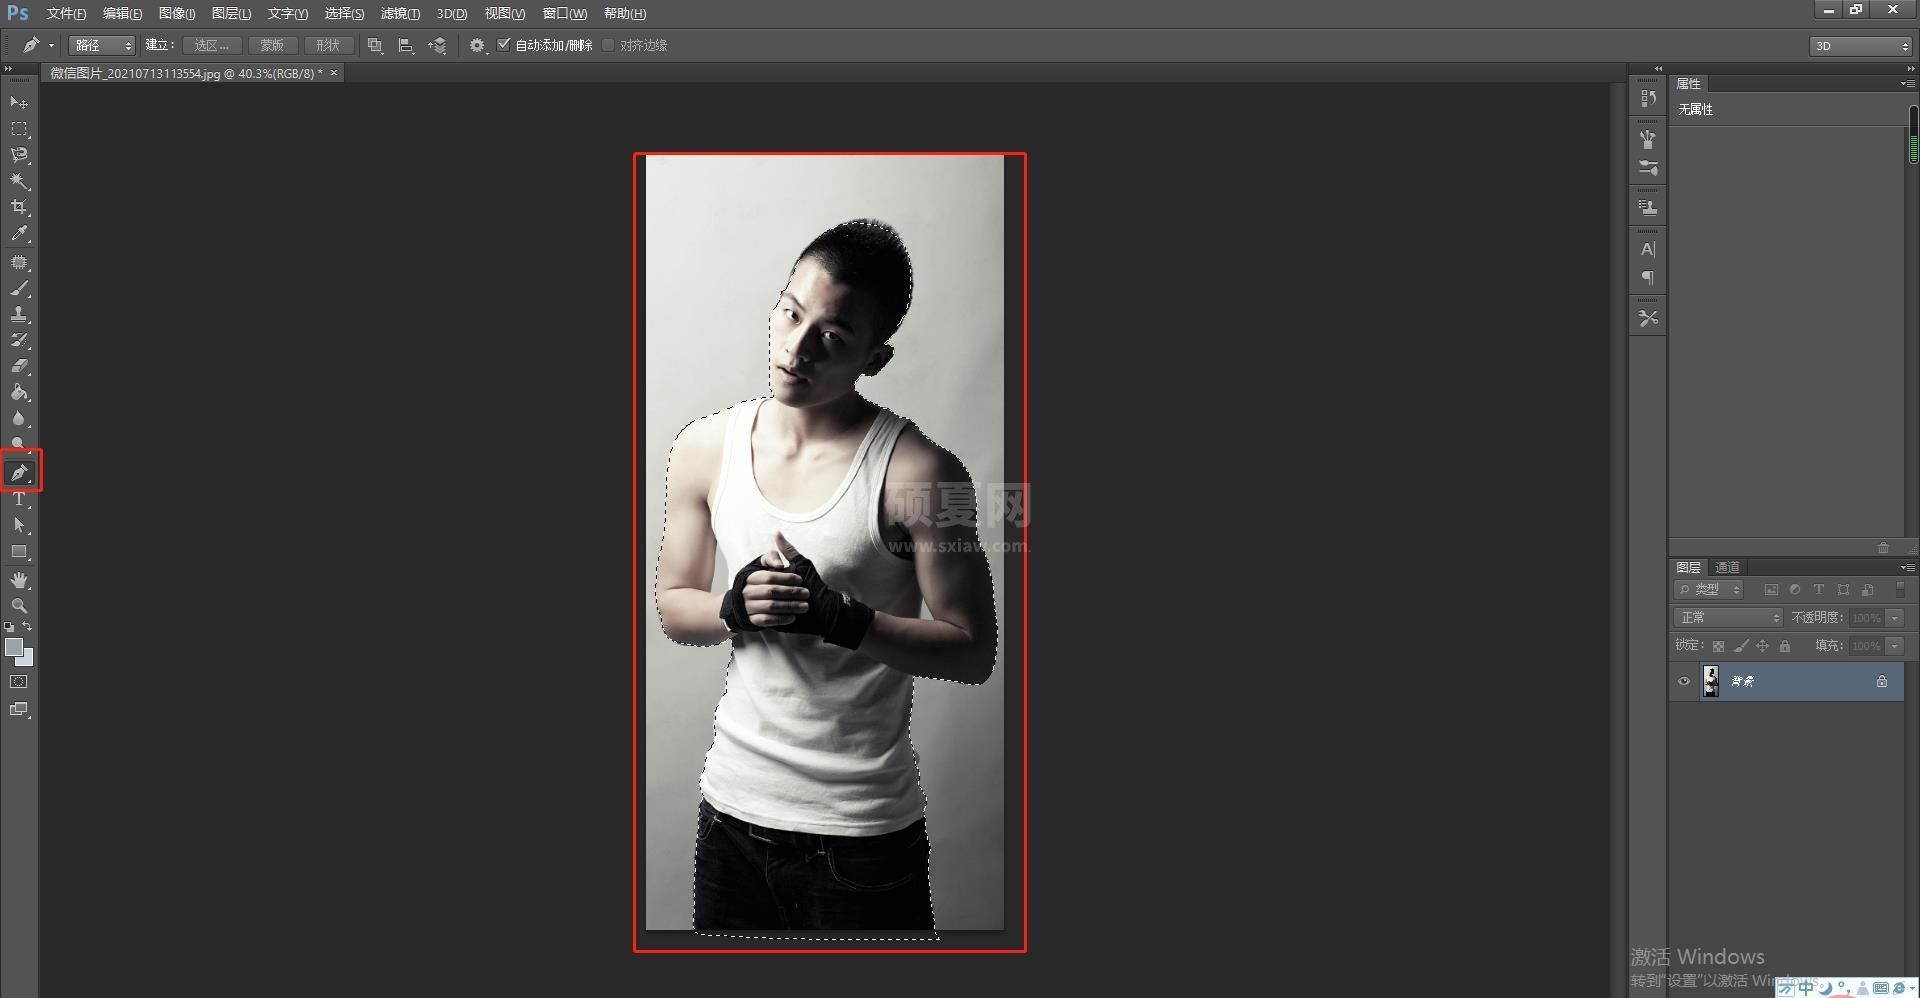Click the path operations icon
The image size is (1920, 998).
click(375, 45)
